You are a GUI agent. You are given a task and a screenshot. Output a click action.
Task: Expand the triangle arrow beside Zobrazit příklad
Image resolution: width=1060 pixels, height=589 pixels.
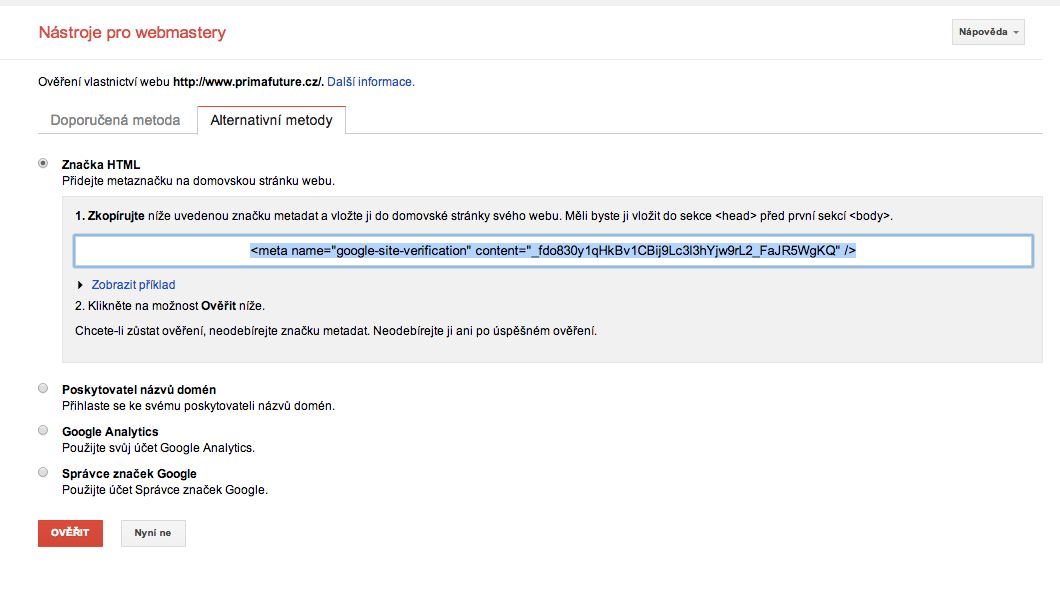point(80,285)
